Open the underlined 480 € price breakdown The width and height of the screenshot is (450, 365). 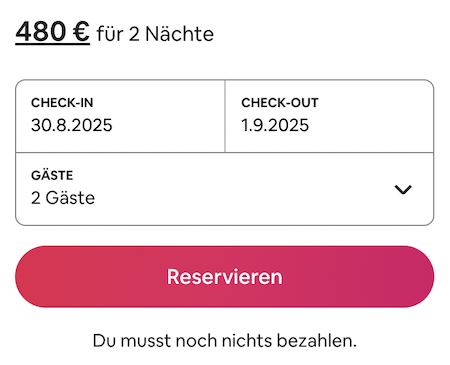click(53, 32)
